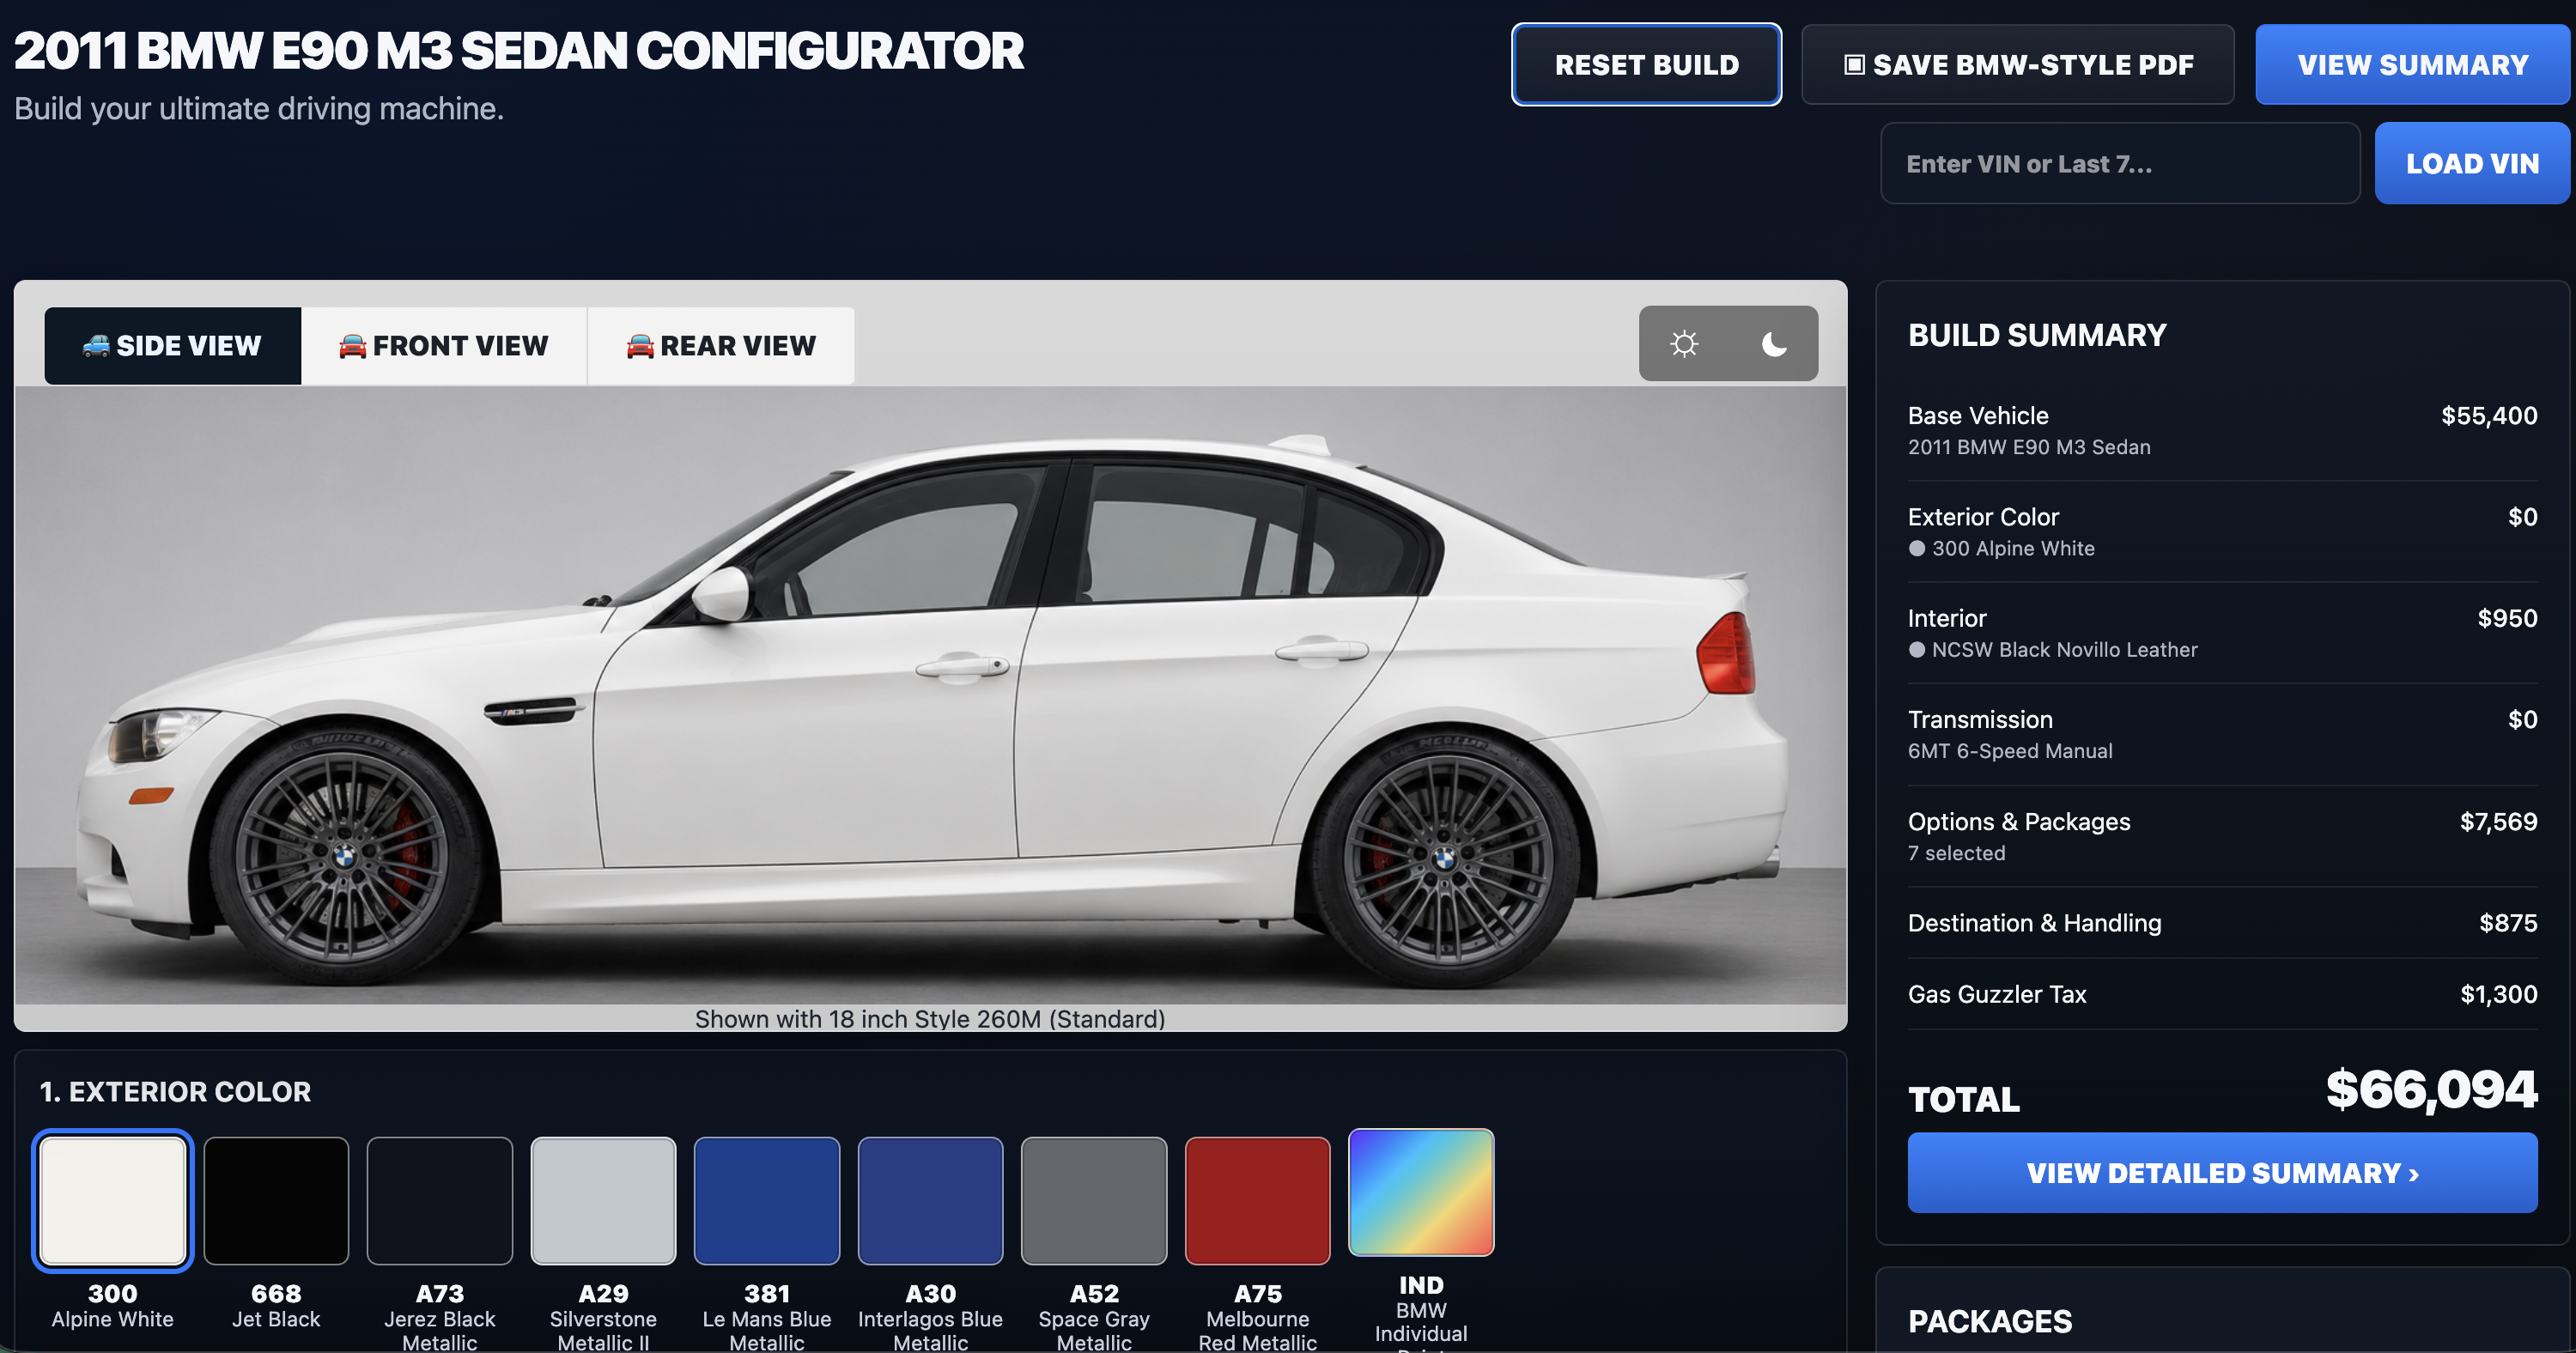View the detailed summary
The width and height of the screenshot is (2576, 1353).
click(2222, 1172)
